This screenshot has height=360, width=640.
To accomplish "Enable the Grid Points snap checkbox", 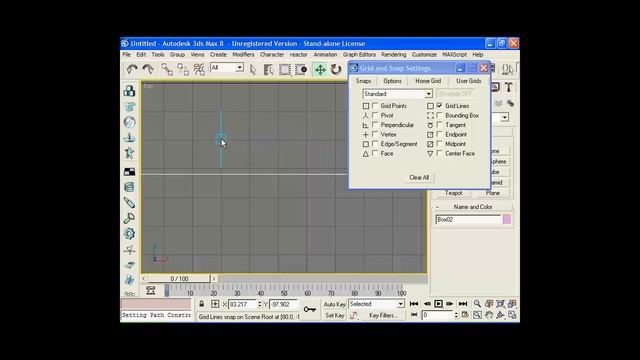I will tap(375, 106).
